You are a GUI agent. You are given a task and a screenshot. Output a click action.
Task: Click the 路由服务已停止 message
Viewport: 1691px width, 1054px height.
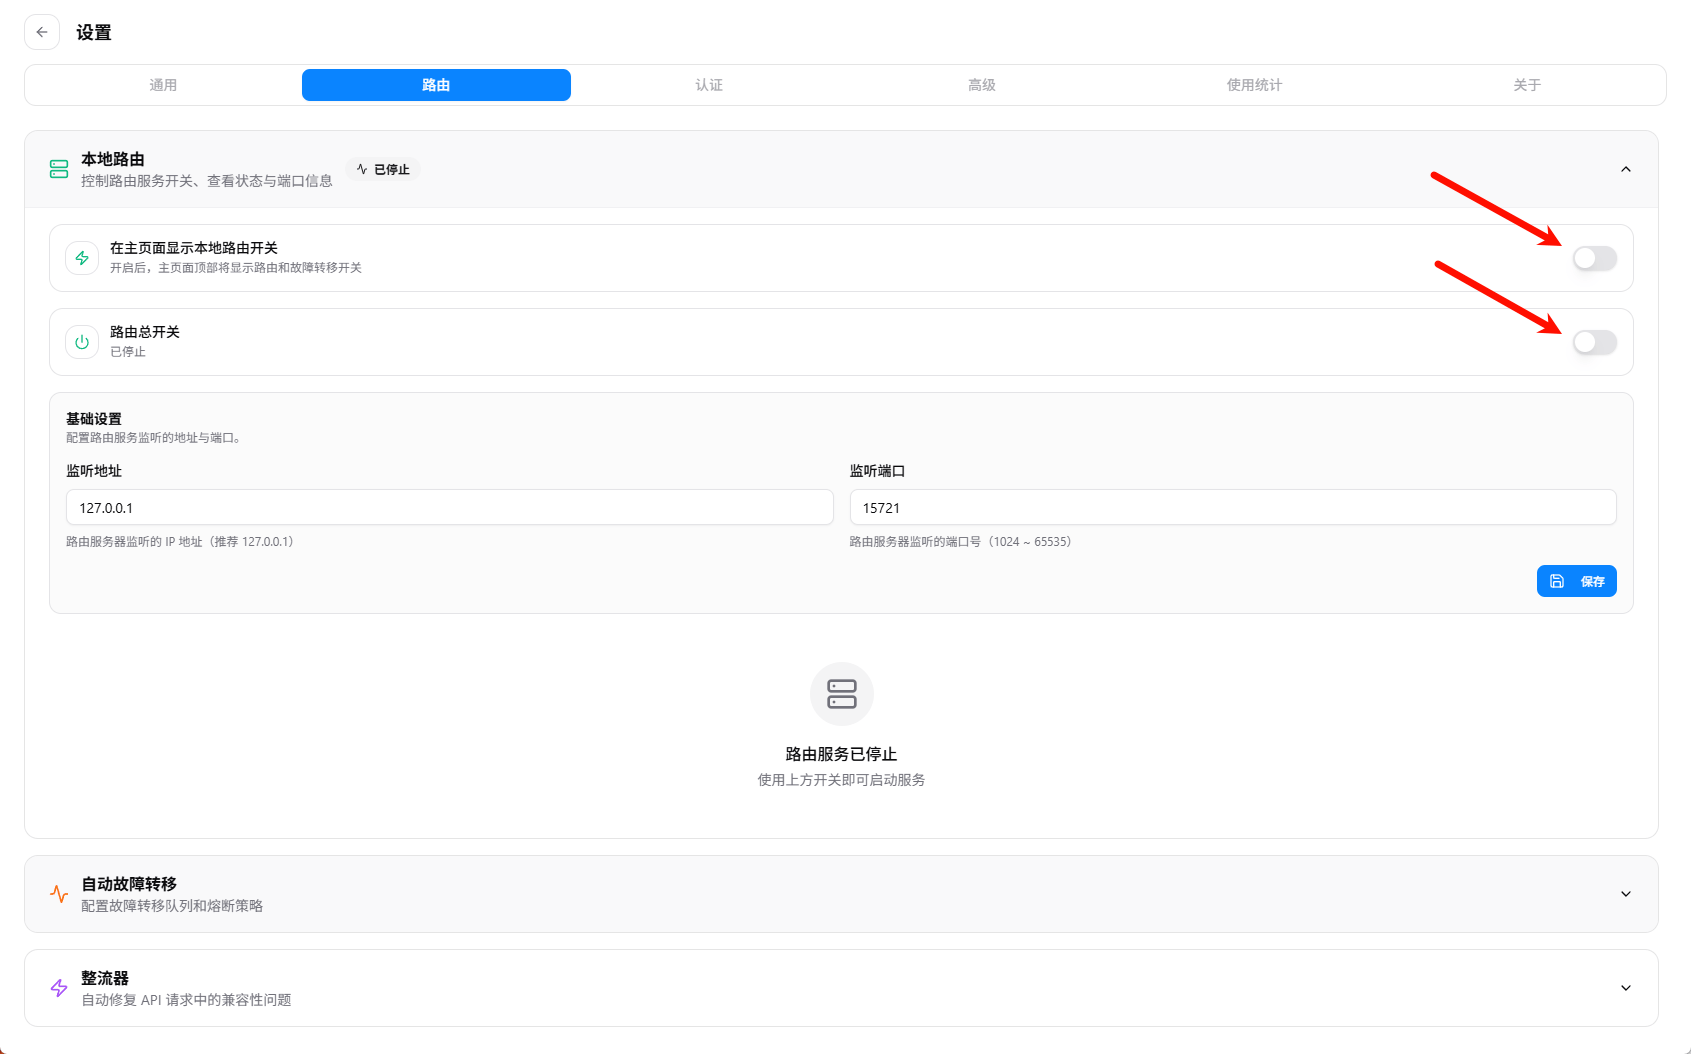pyautogui.click(x=842, y=754)
